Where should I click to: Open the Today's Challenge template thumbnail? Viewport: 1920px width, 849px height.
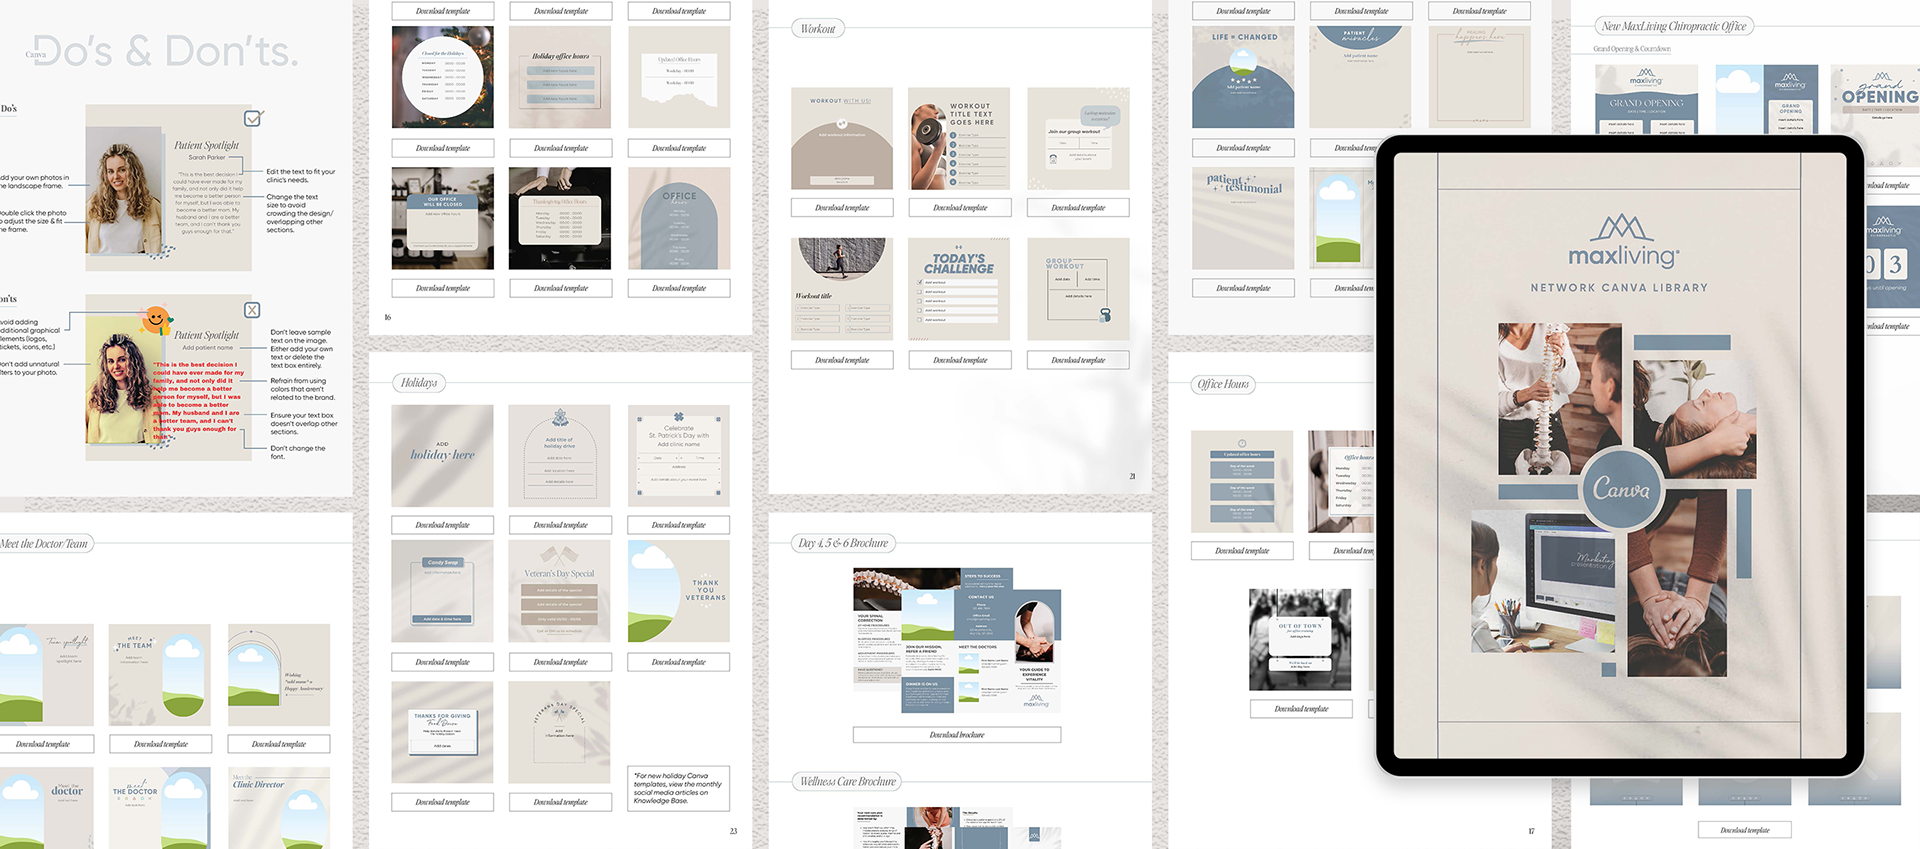960,289
